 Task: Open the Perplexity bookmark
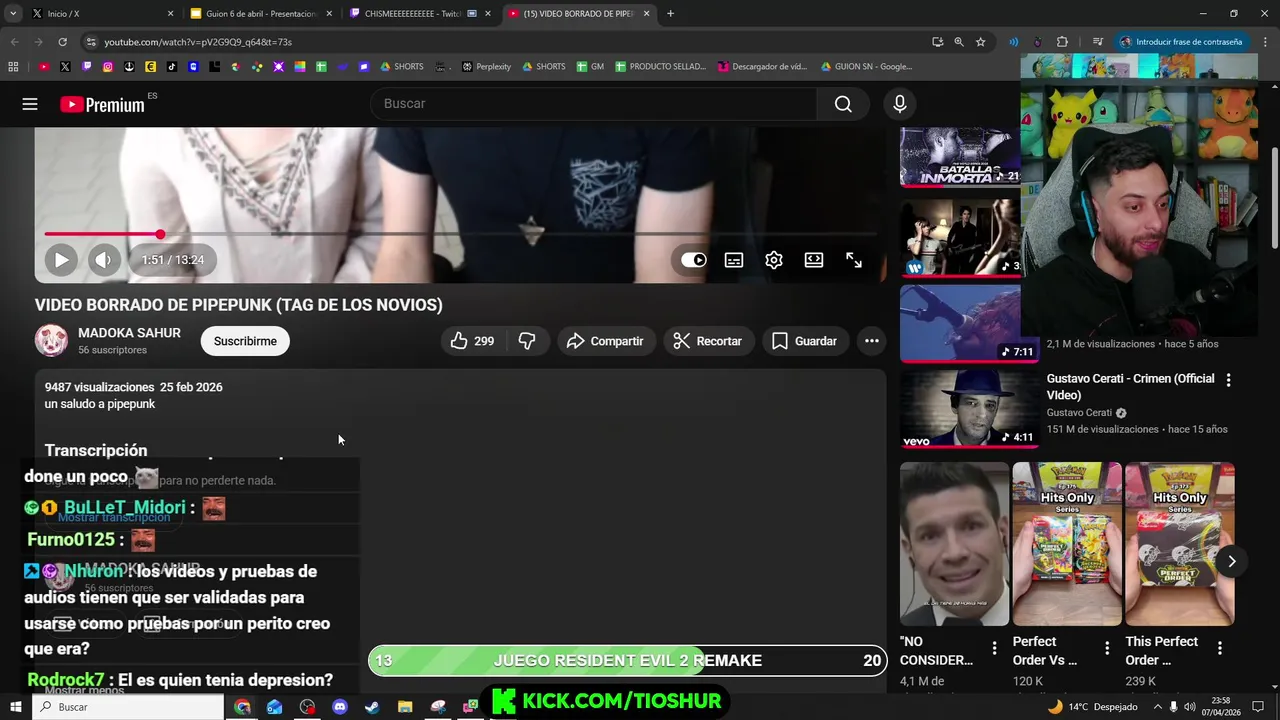[486, 67]
